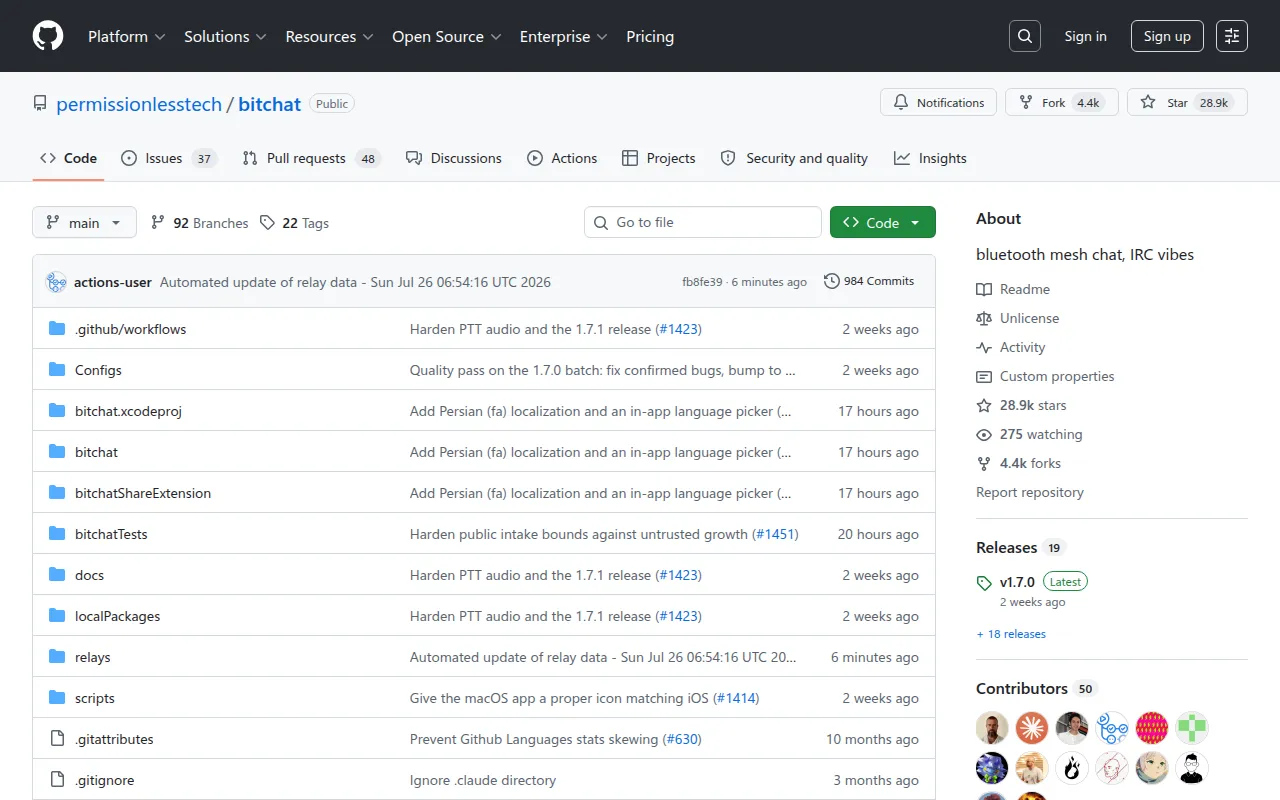Image resolution: width=1280 pixels, height=800 pixels.
Task: Expand the main branch selector
Action: coord(84,222)
